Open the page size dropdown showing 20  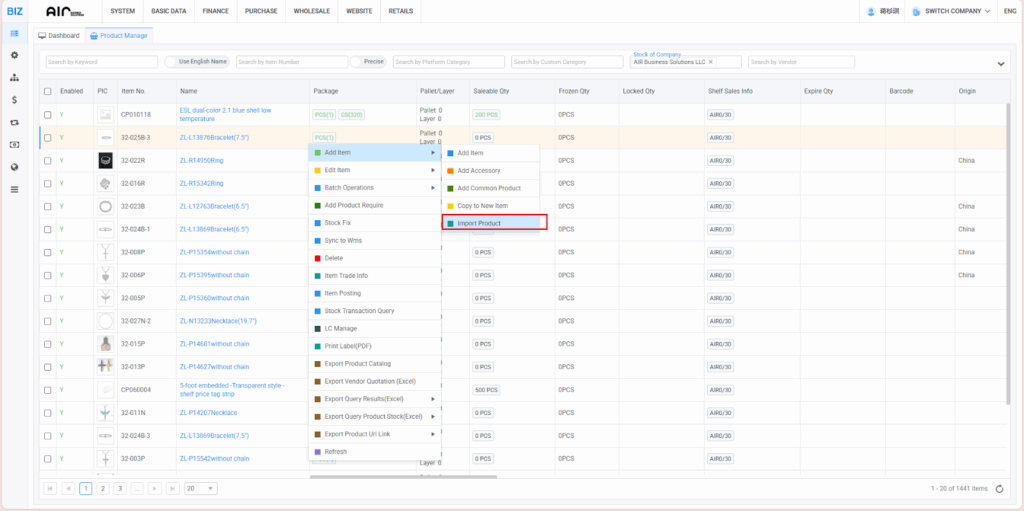(x=201, y=488)
